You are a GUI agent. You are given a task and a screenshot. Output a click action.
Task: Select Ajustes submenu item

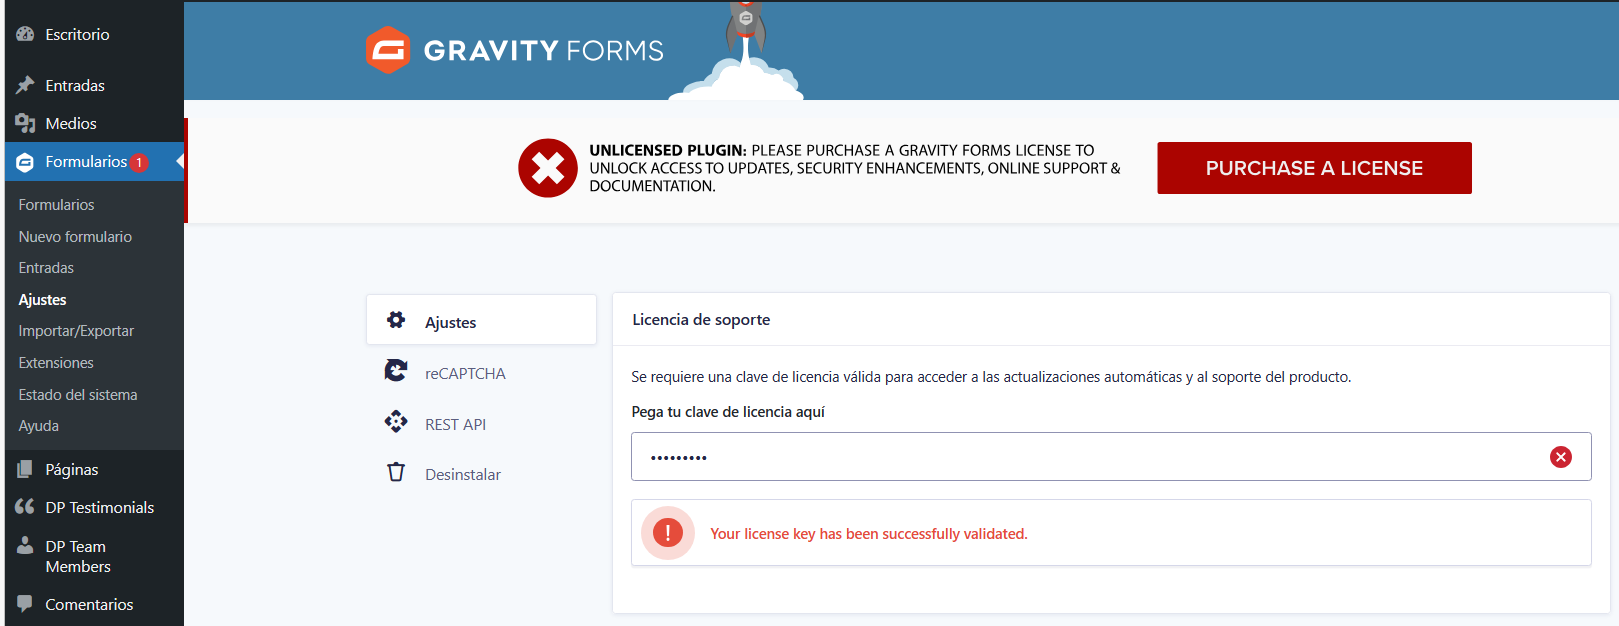(42, 299)
